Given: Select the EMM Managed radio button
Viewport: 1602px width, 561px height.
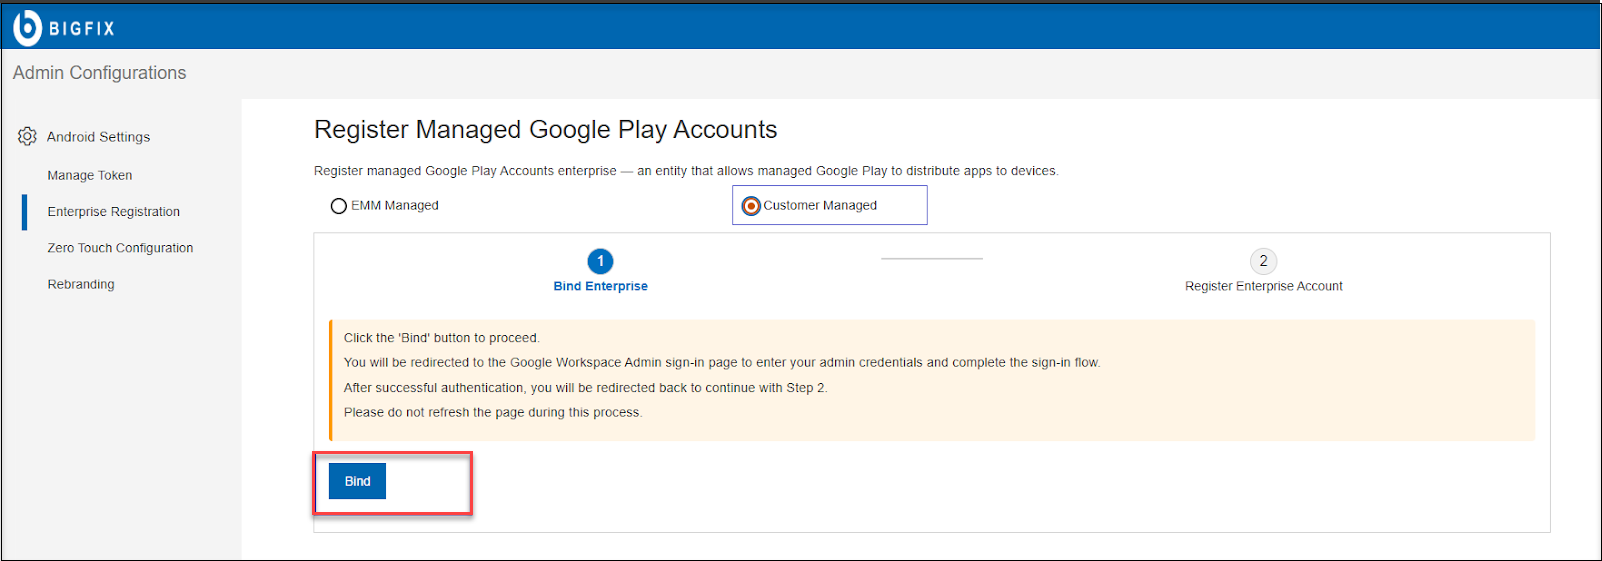Looking at the screenshot, I should [339, 206].
